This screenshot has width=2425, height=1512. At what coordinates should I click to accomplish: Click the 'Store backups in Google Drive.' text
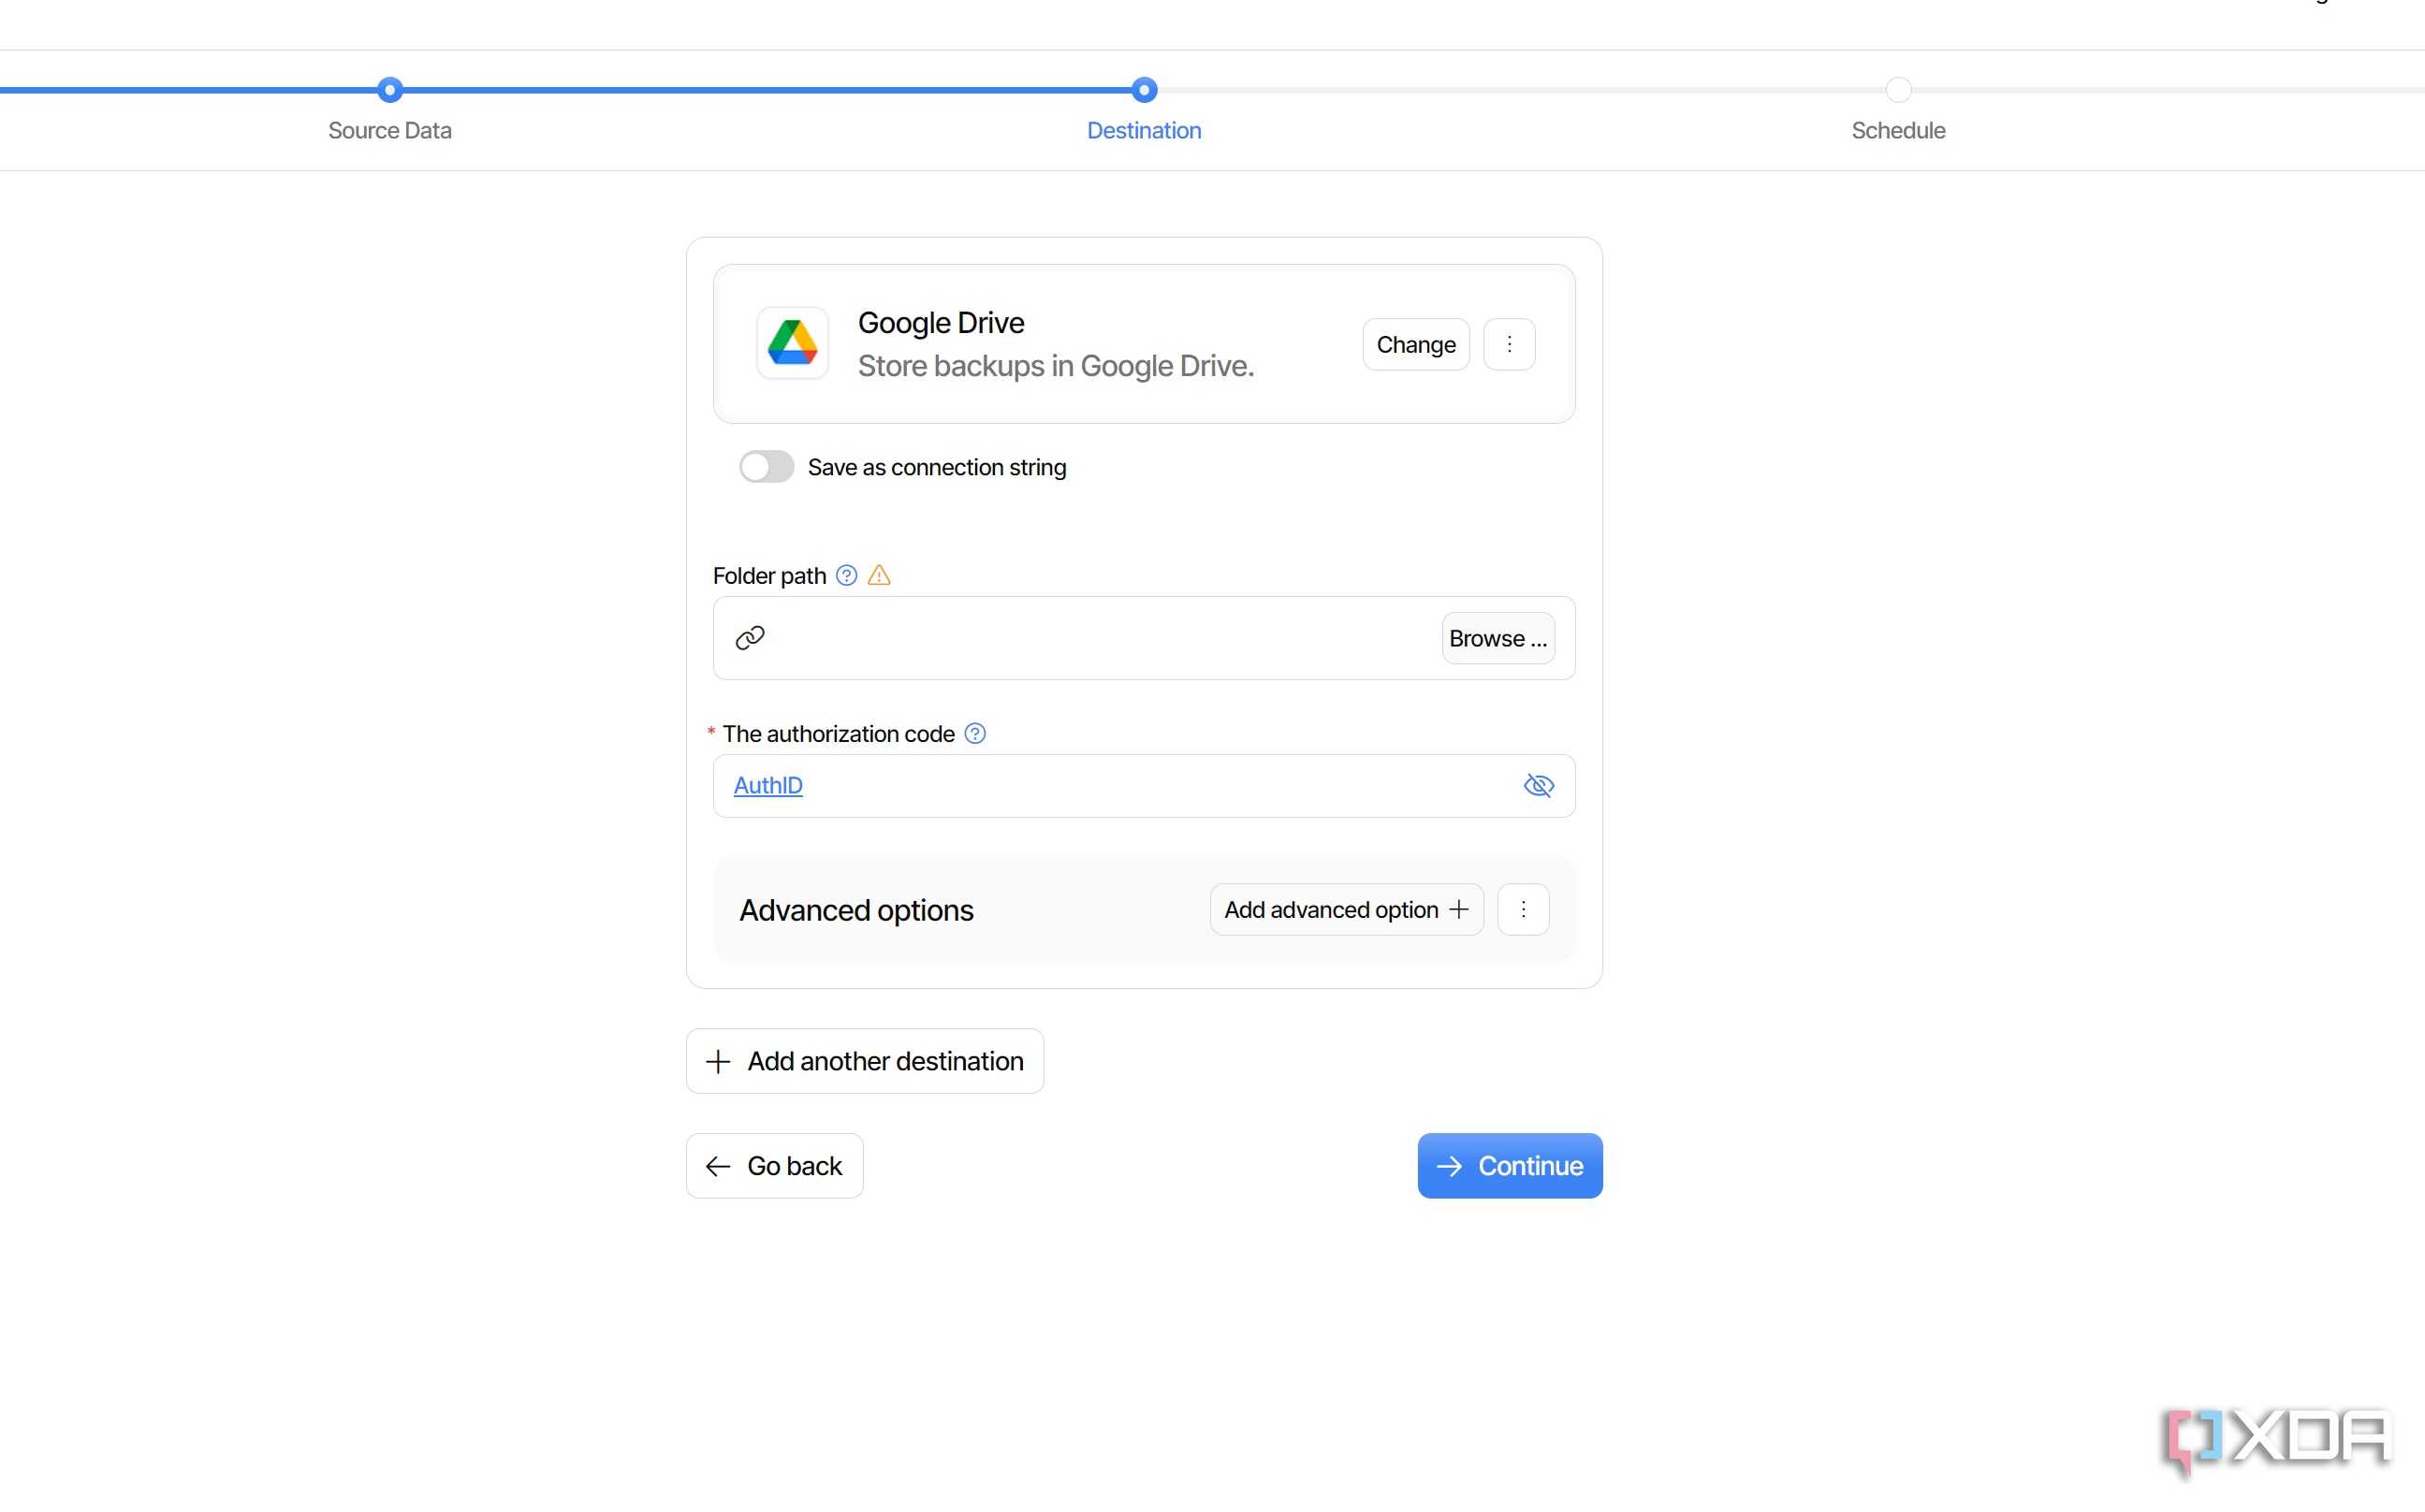1056,366
